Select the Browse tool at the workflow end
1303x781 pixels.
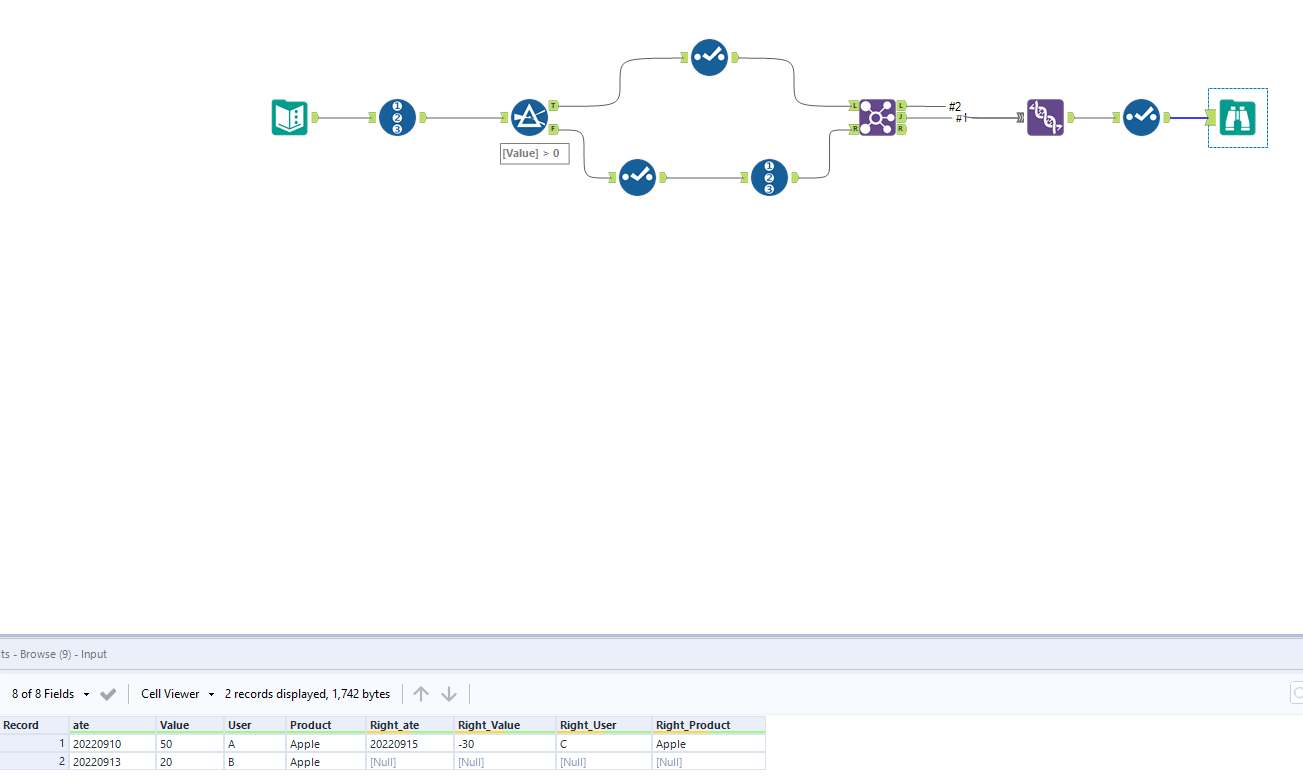click(1237, 117)
